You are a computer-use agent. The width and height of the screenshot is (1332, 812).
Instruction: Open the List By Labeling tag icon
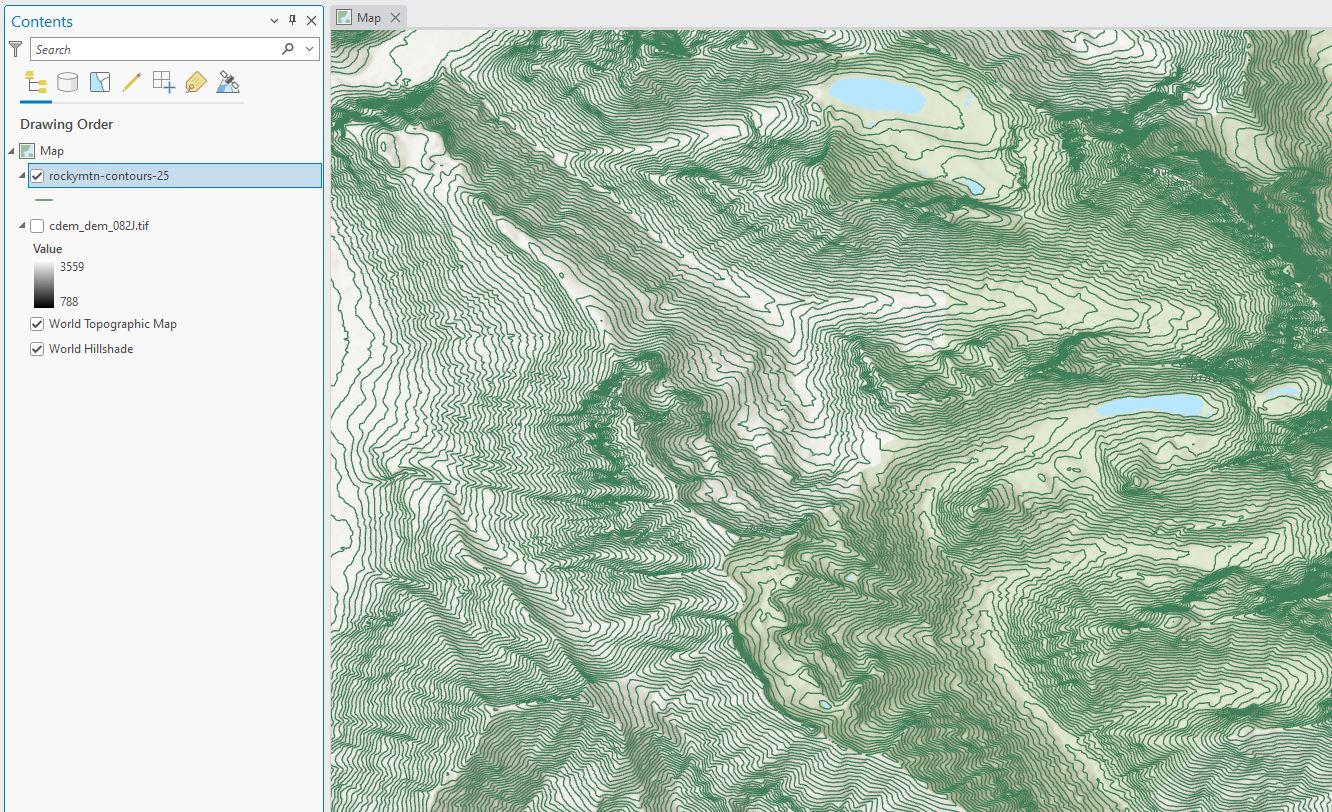(196, 82)
